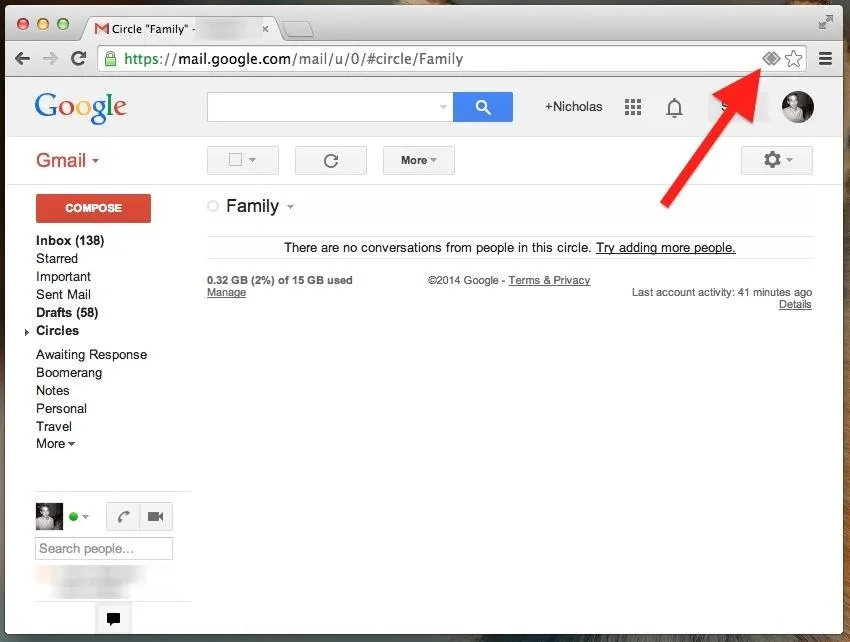The width and height of the screenshot is (850, 642).
Task: Open the Notes label
Action: tap(53, 390)
